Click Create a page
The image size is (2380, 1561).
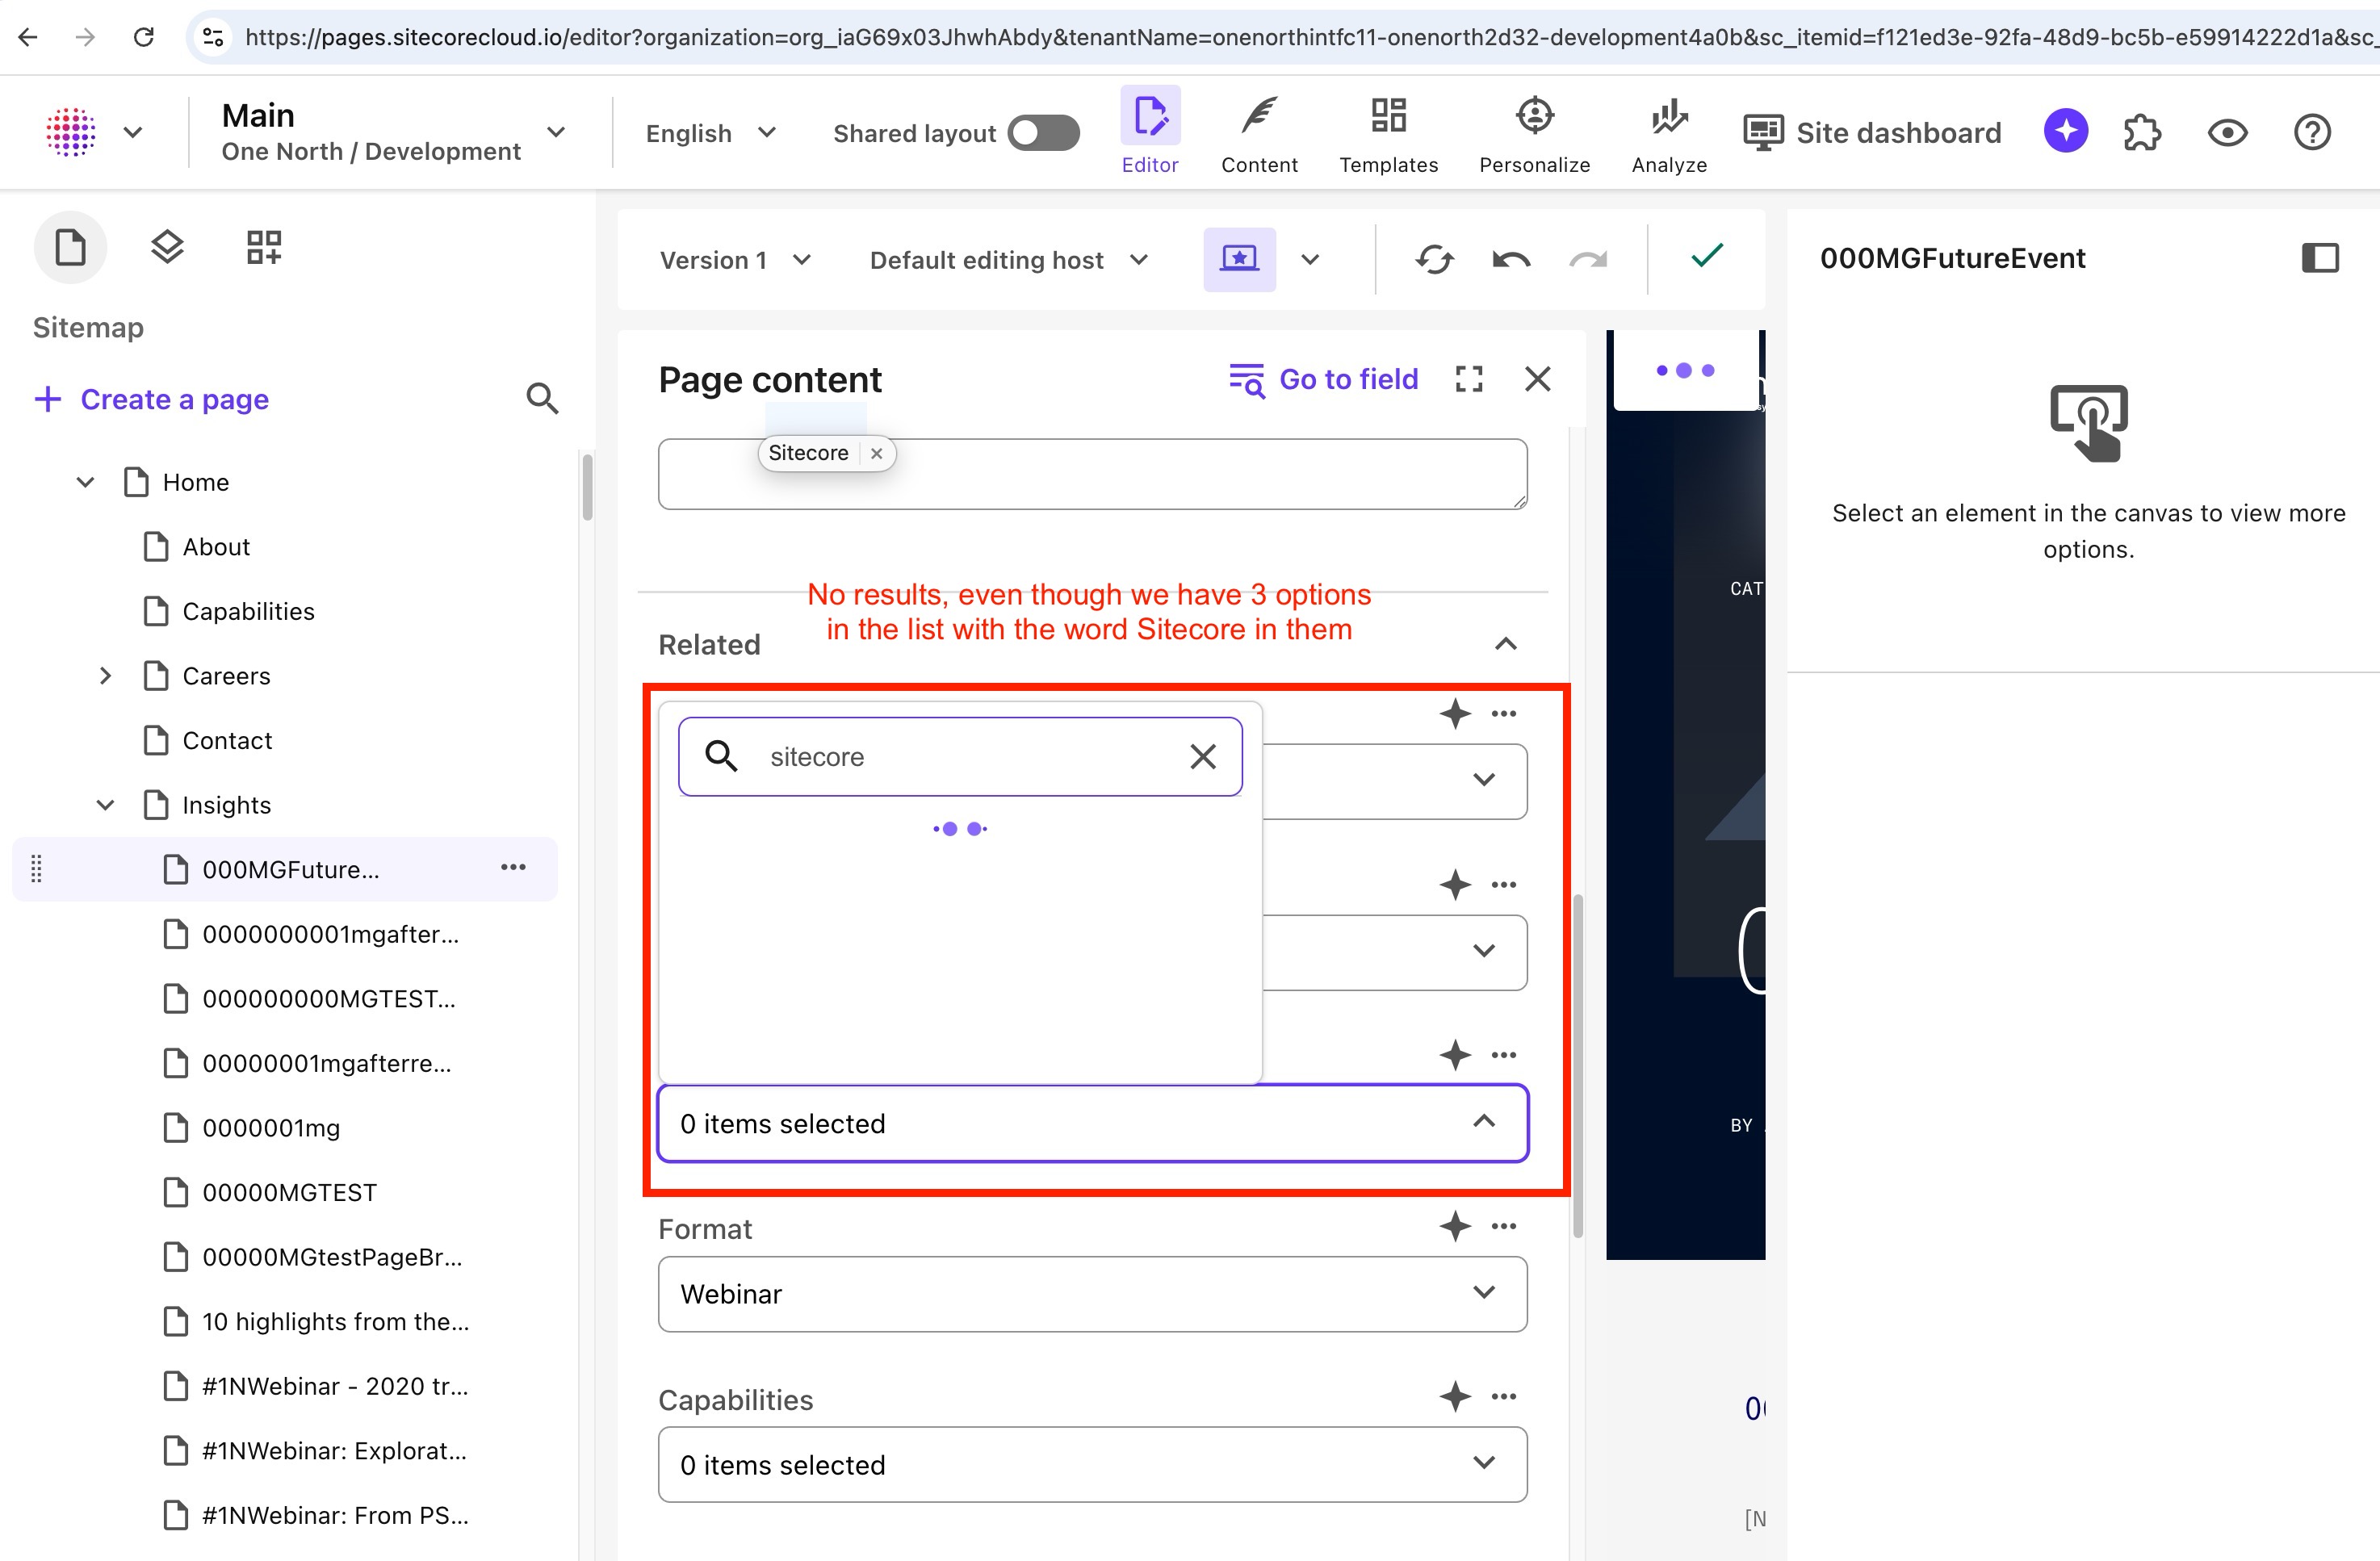pyautogui.click(x=152, y=399)
